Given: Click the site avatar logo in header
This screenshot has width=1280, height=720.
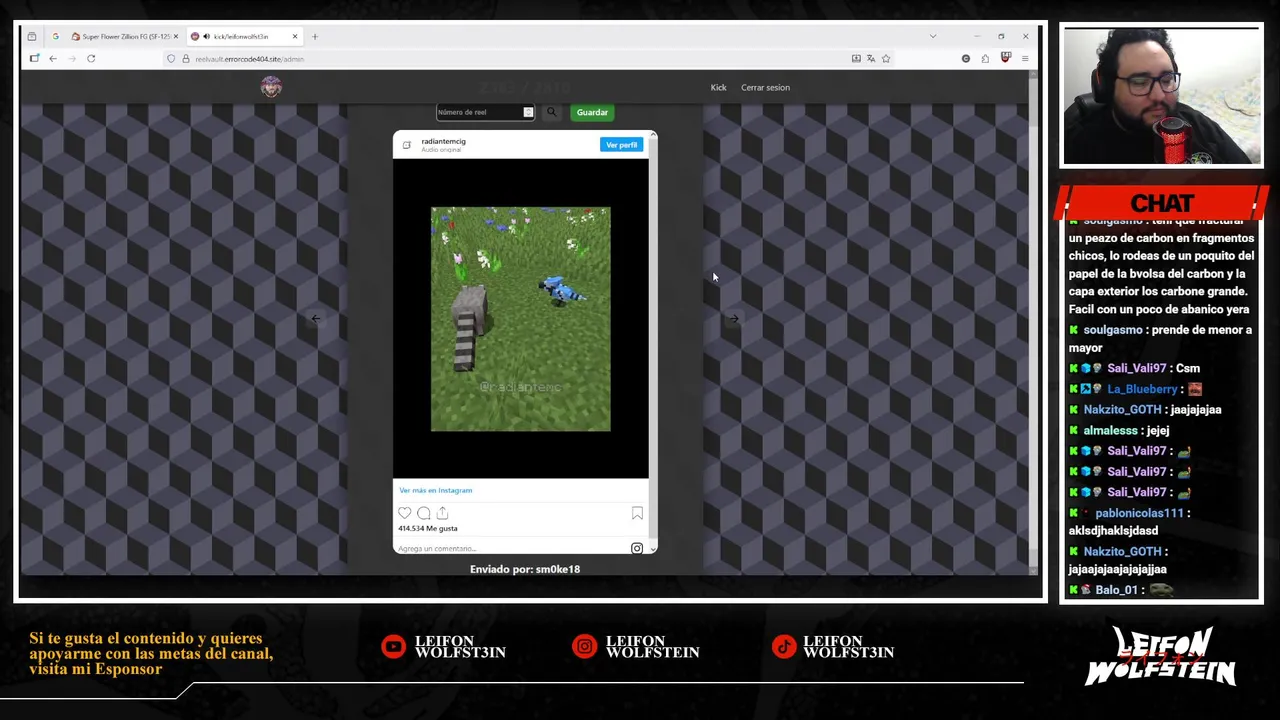Looking at the screenshot, I should 271,87.
